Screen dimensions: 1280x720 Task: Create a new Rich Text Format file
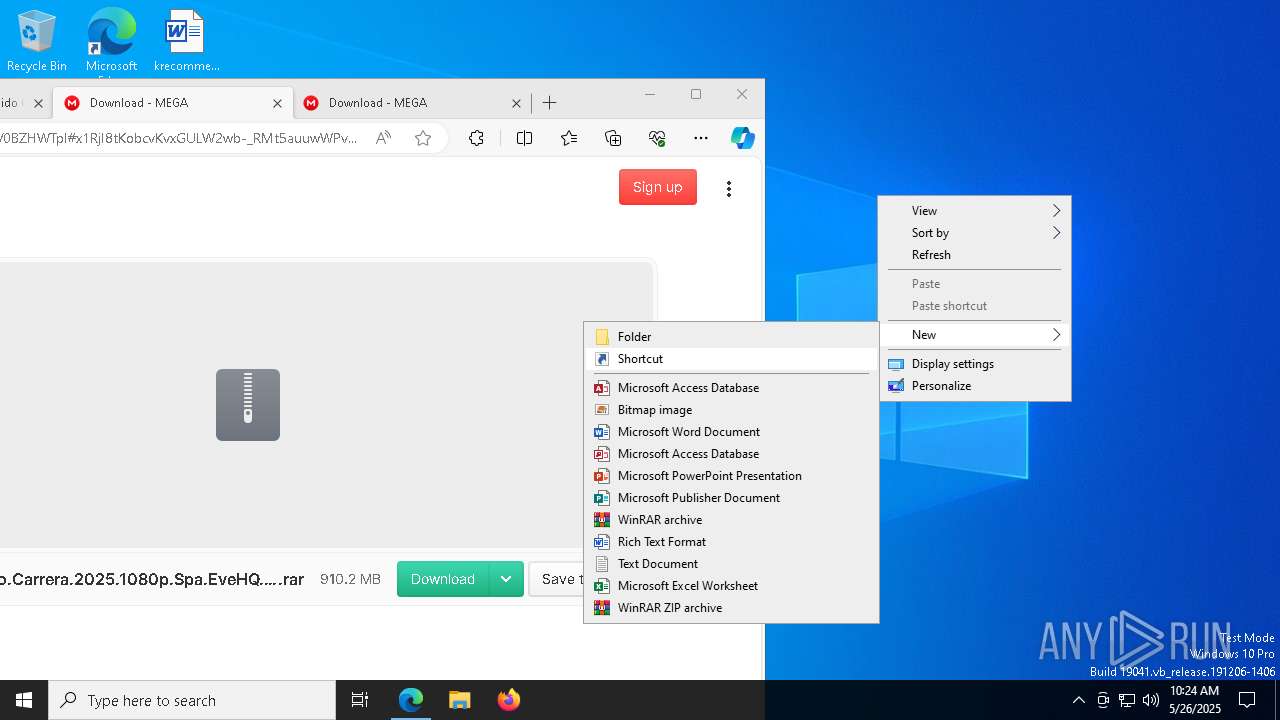point(731,541)
